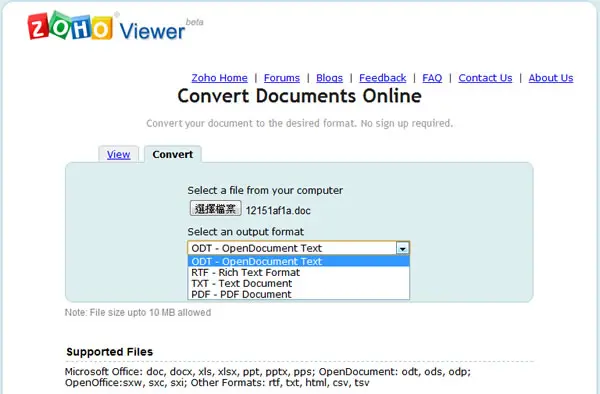Click the selected filename 12151af1a.doc
Screen dimensions: 600x394
pyautogui.click(x=278, y=211)
